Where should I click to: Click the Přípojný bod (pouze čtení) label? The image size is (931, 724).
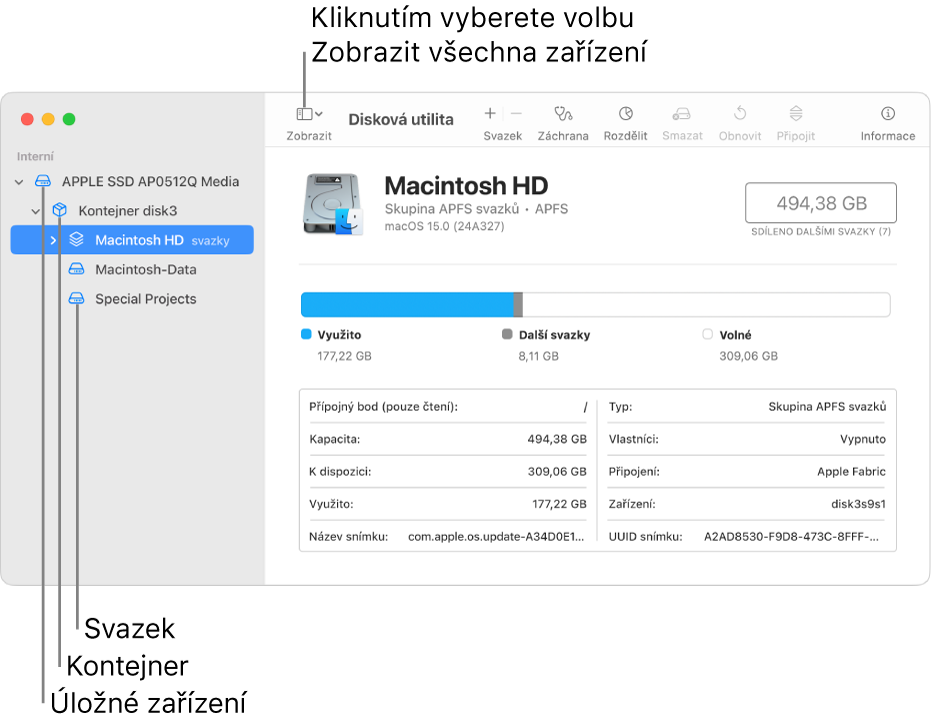(x=384, y=407)
